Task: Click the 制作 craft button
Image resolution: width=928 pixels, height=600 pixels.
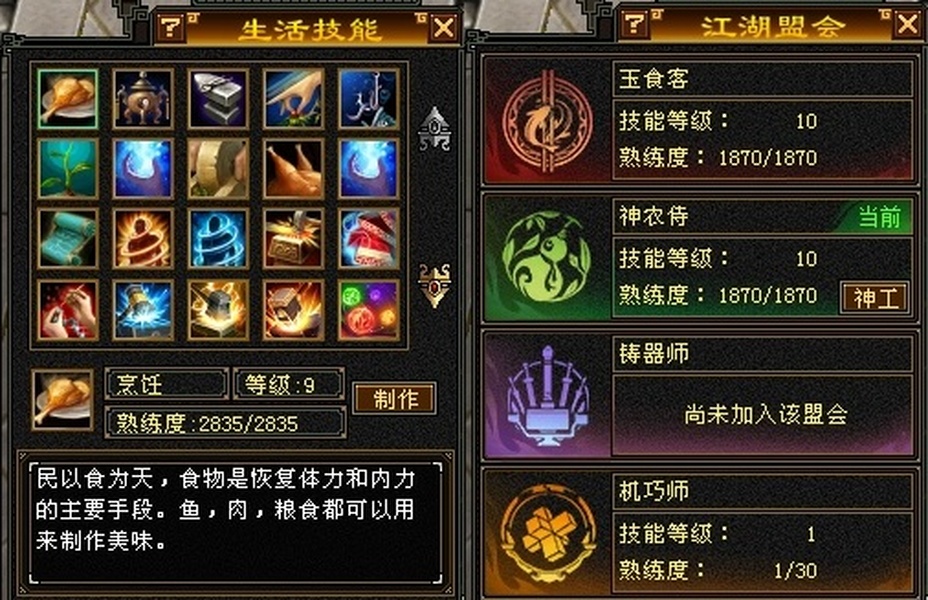Action: point(395,398)
